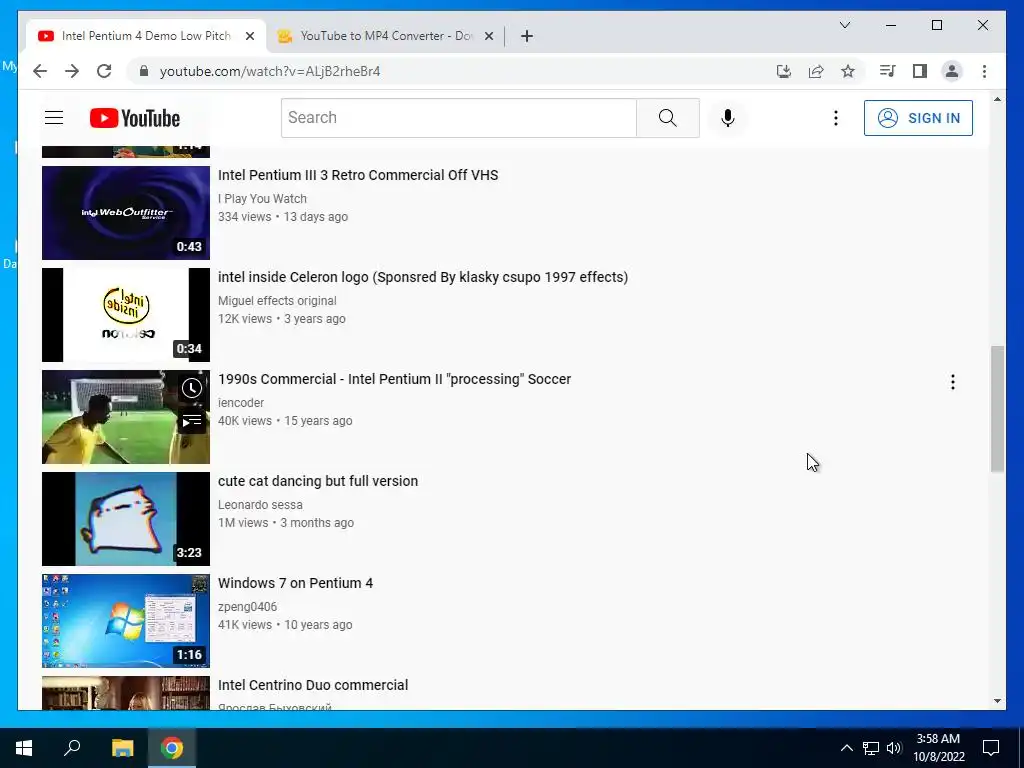Image resolution: width=1024 pixels, height=768 pixels.
Task: Open Windows 7 on Pentium 4 title
Action: [295, 583]
